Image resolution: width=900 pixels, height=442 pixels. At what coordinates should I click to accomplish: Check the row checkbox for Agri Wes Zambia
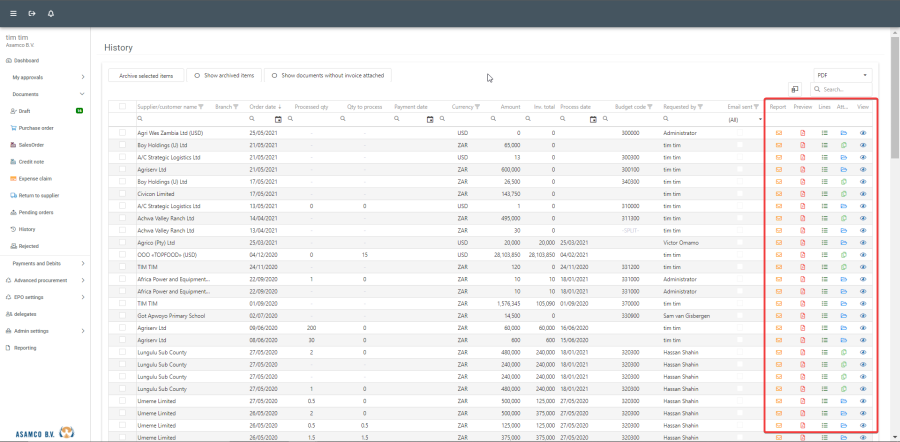(123, 133)
